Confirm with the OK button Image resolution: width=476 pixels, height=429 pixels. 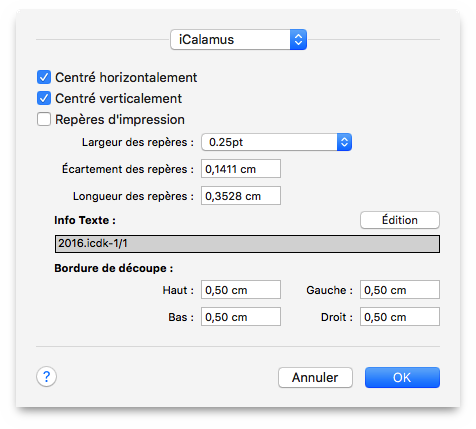point(402,377)
